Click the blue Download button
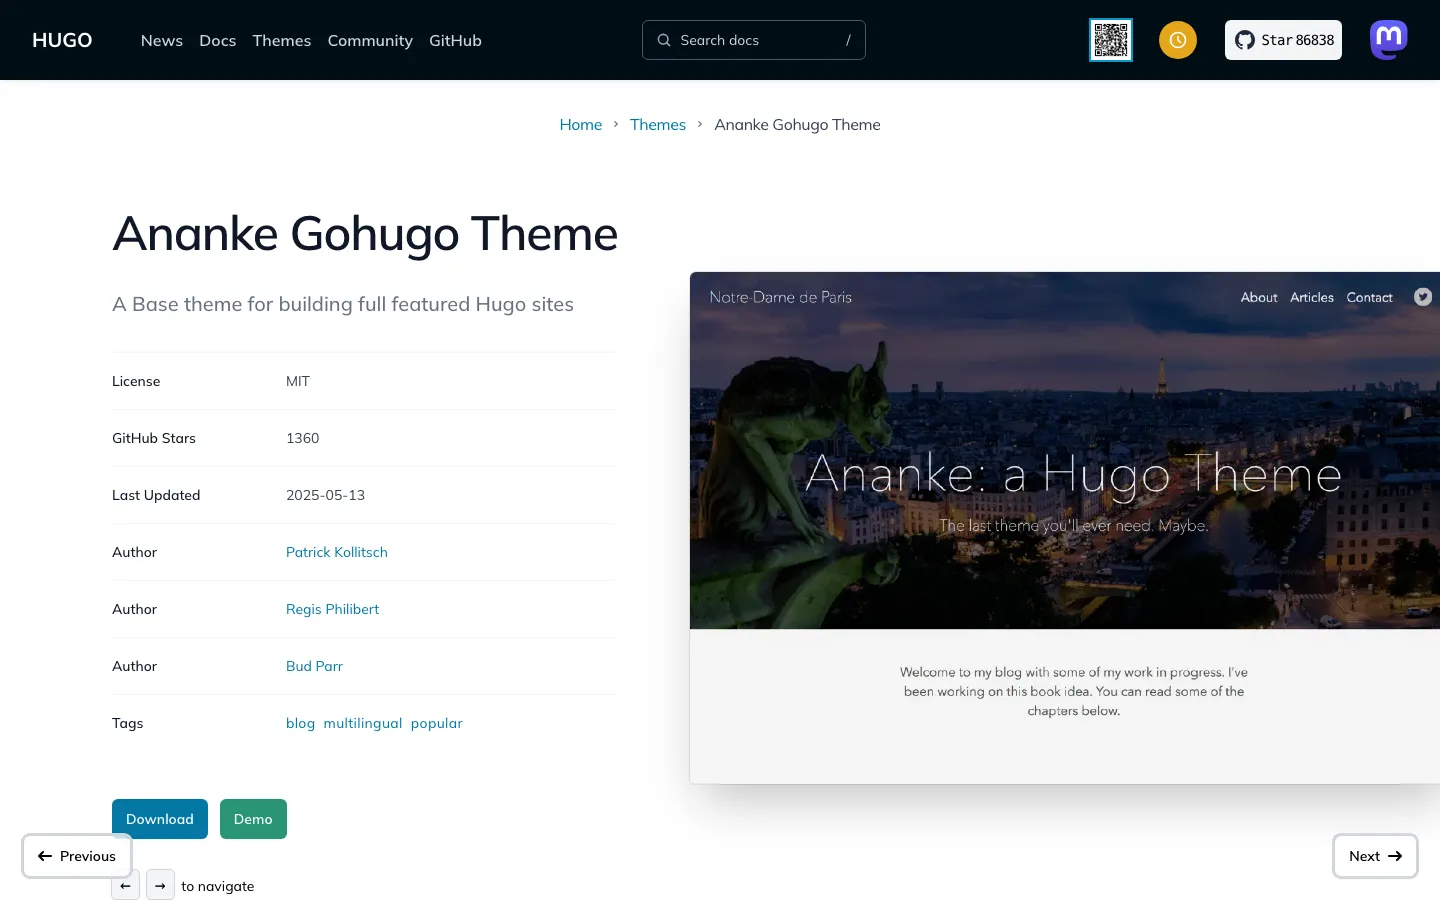This screenshot has width=1440, height=900. point(160,819)
